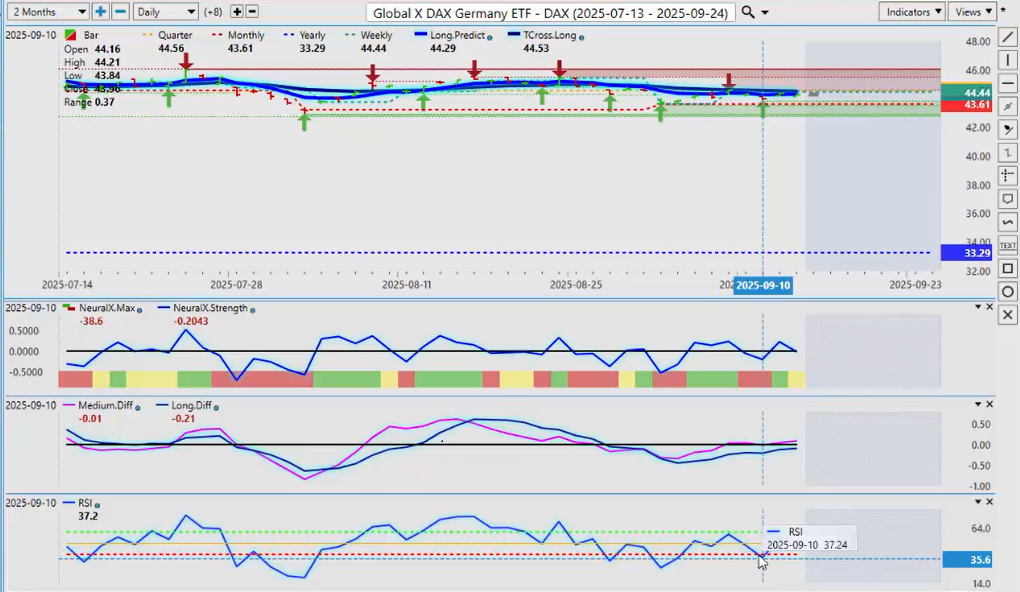This screenshot has width=1020, height=592.
Task: Click the blue 33.29 yearly price tag
Action: 966,253
